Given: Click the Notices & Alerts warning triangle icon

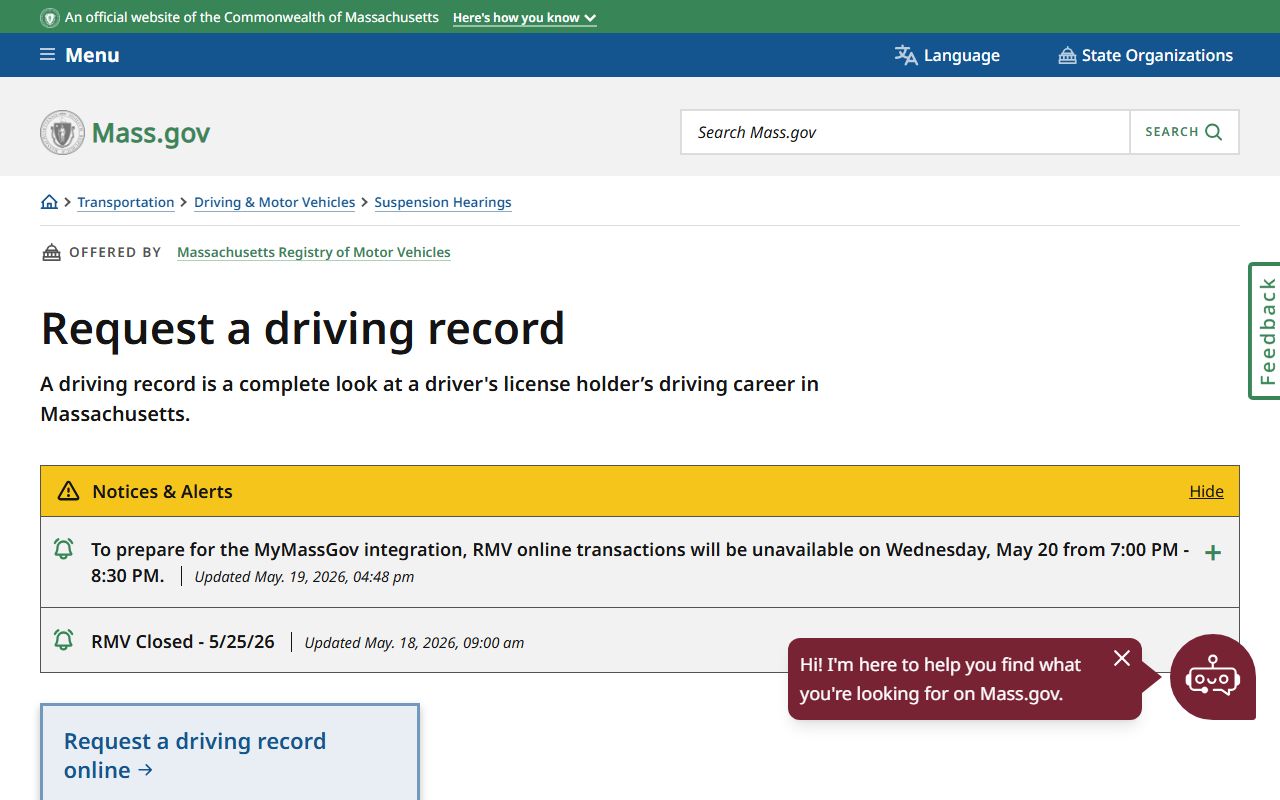Looking at the screenshot, I should tap(68, 491).
